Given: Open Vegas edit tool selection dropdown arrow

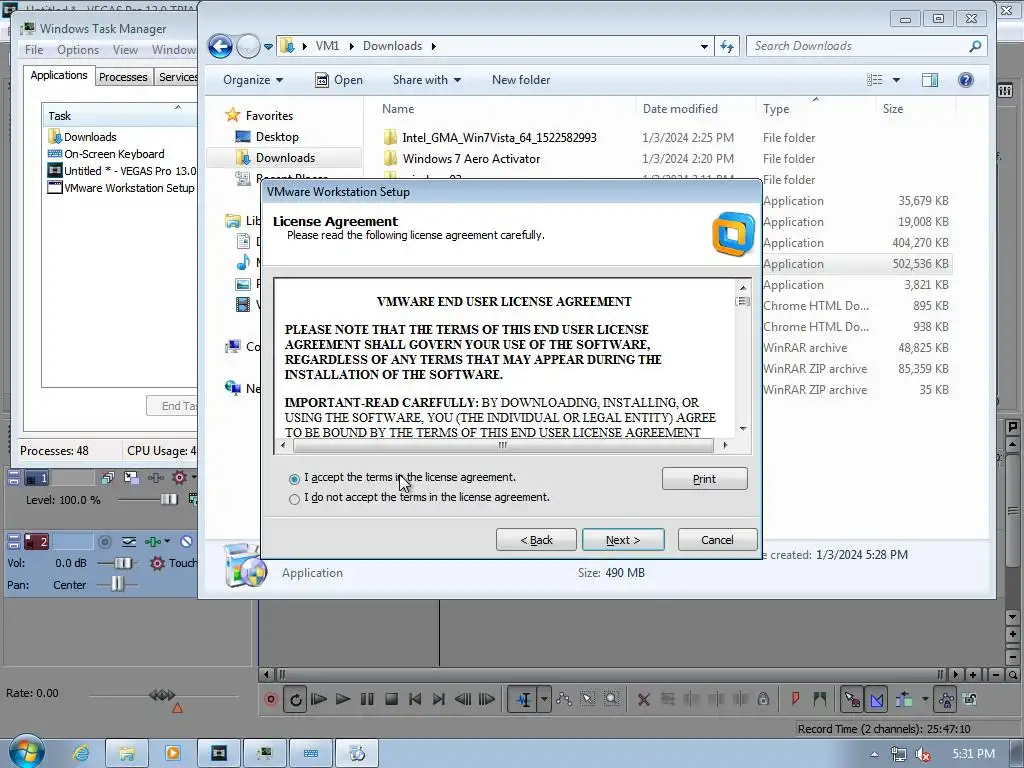Looking at the screenshot, I should [x=543, y=699].
